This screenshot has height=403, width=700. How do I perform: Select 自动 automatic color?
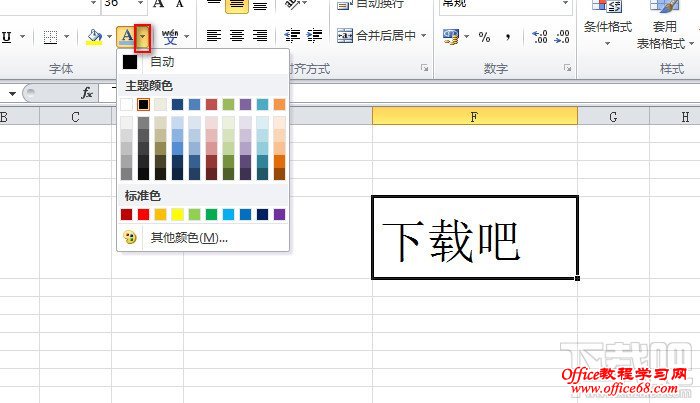point(203,62)
